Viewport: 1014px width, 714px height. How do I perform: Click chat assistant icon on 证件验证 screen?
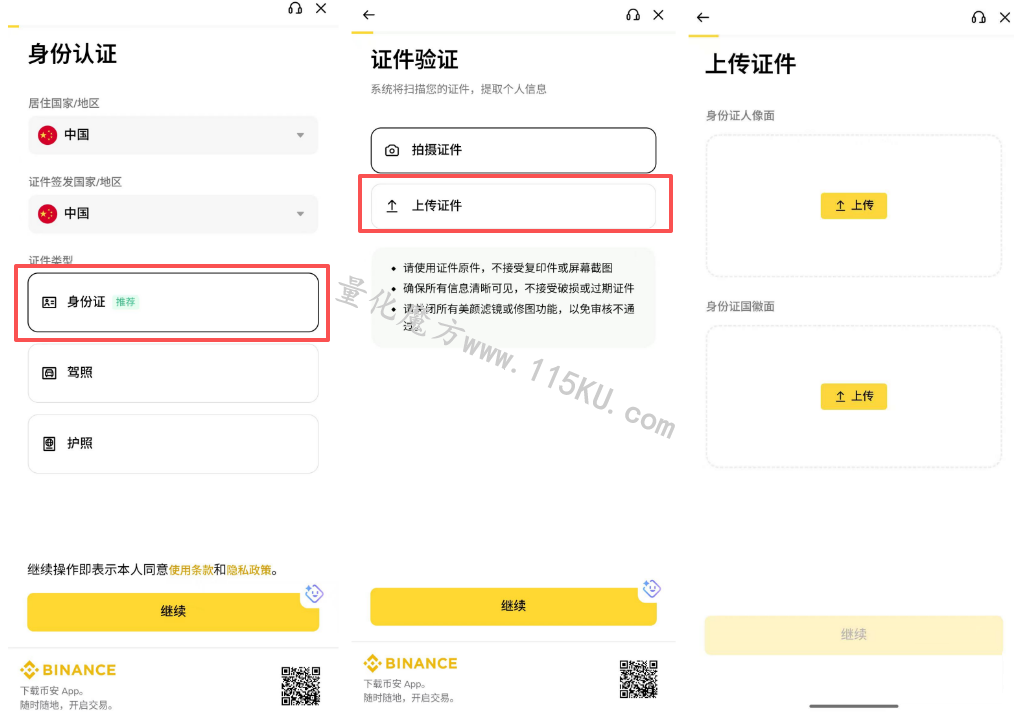point(652,589)
